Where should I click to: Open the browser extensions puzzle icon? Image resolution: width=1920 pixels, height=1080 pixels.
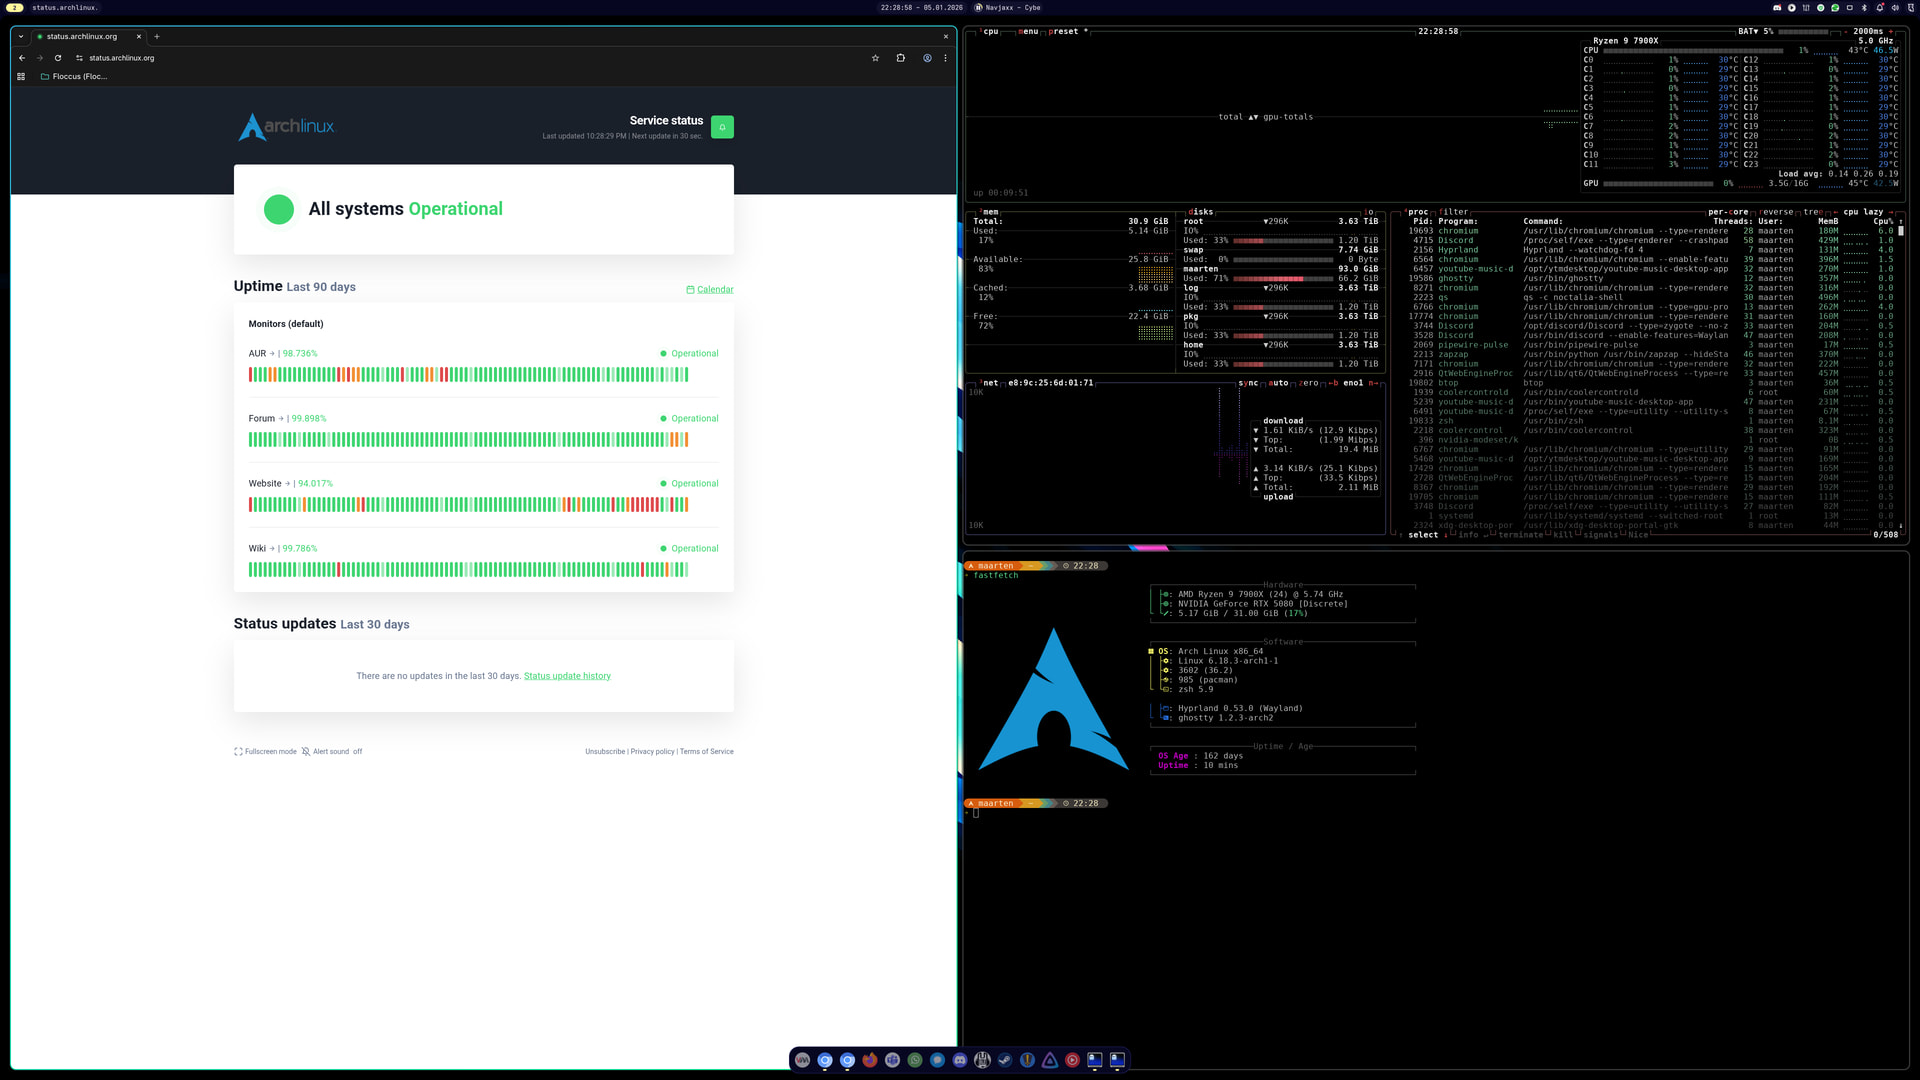click(x=901, y=58)
